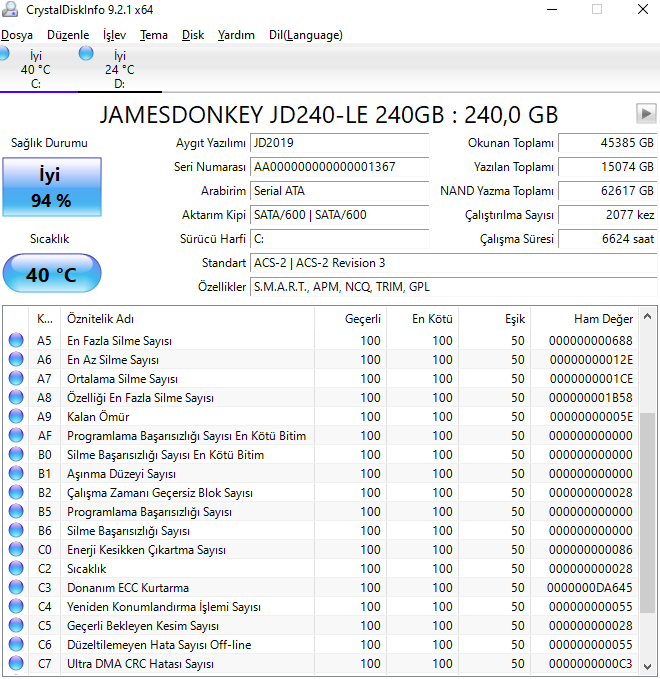The image size is (660, 679).
Task: Click the status orb for C5 row
Action: tap(16, 626)
